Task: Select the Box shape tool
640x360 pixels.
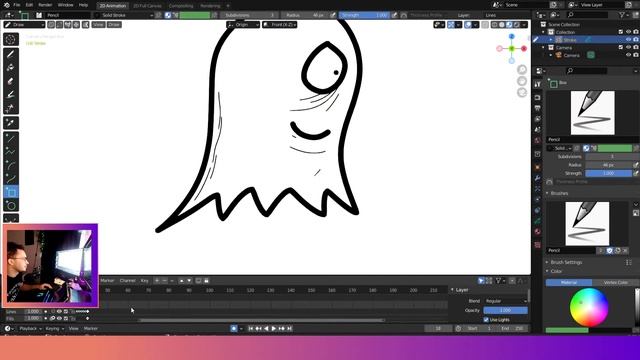Action: (11, 192)
